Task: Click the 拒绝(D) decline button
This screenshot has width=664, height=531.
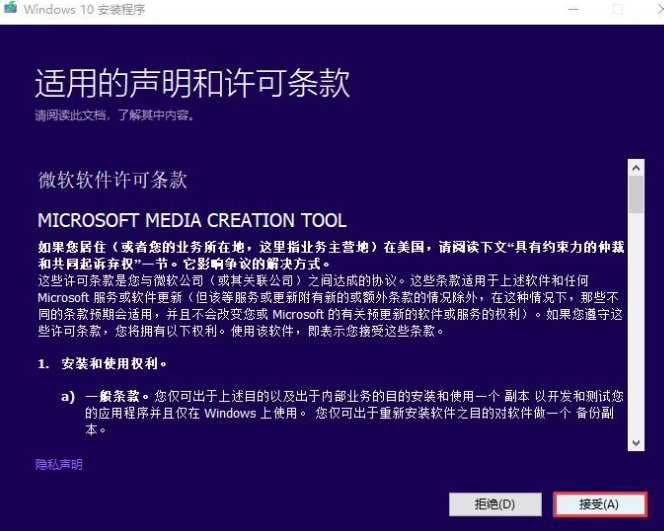Action: tap(495, 504)
